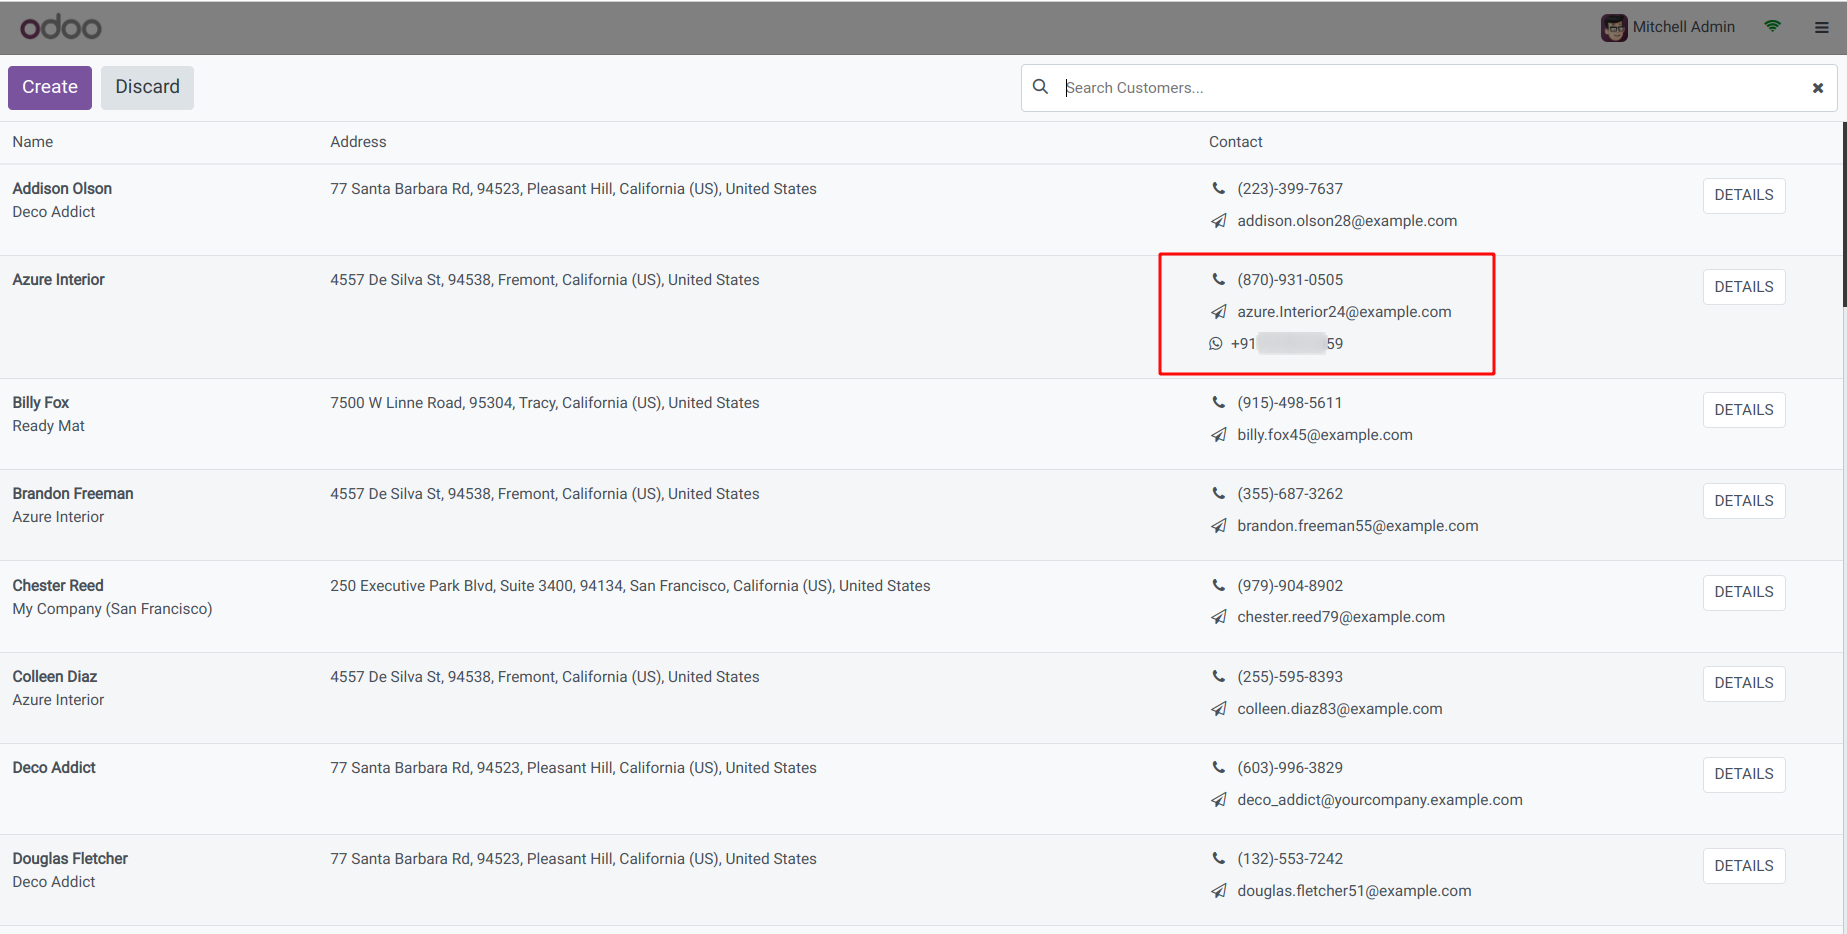Image resolution: width=1847 pixels, height=934 pixels.
Task: Open DETAILS for Addison Olson
Action: 1744,195
